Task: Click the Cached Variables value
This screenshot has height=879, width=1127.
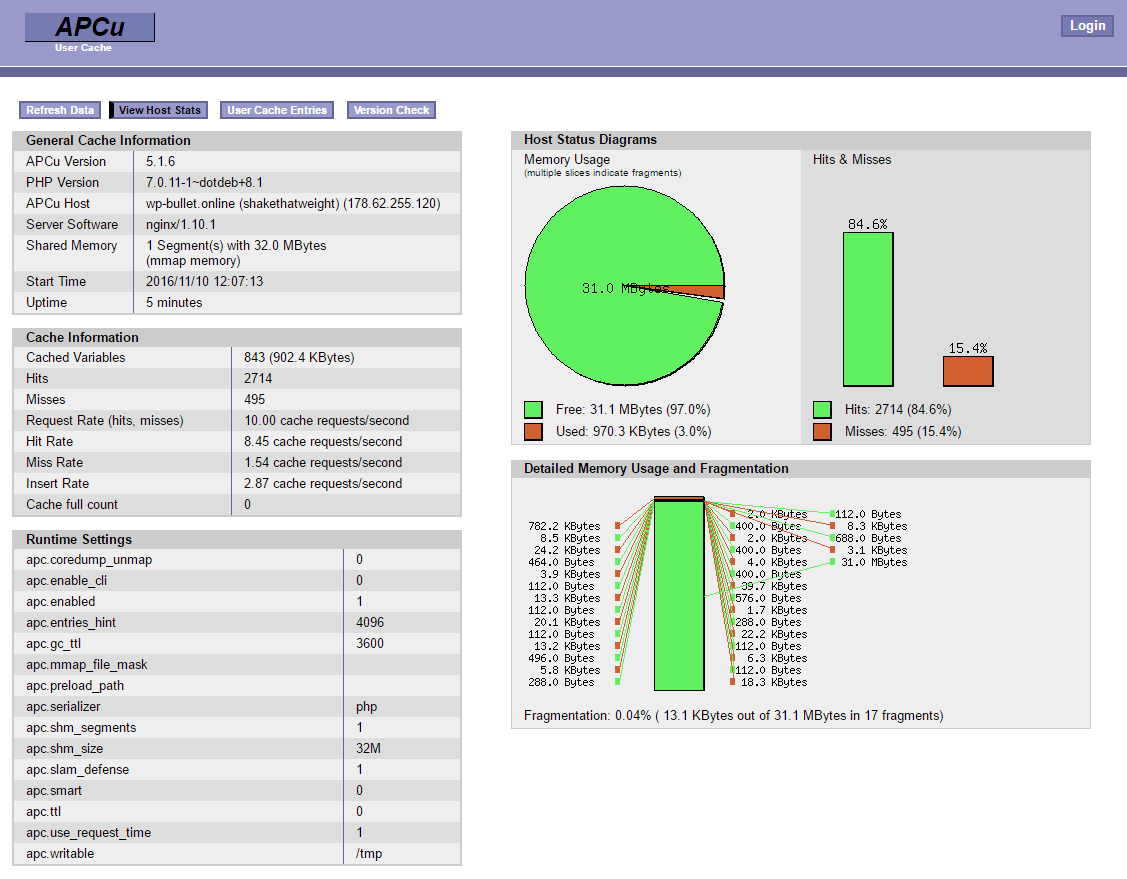Action: [299, 357]
